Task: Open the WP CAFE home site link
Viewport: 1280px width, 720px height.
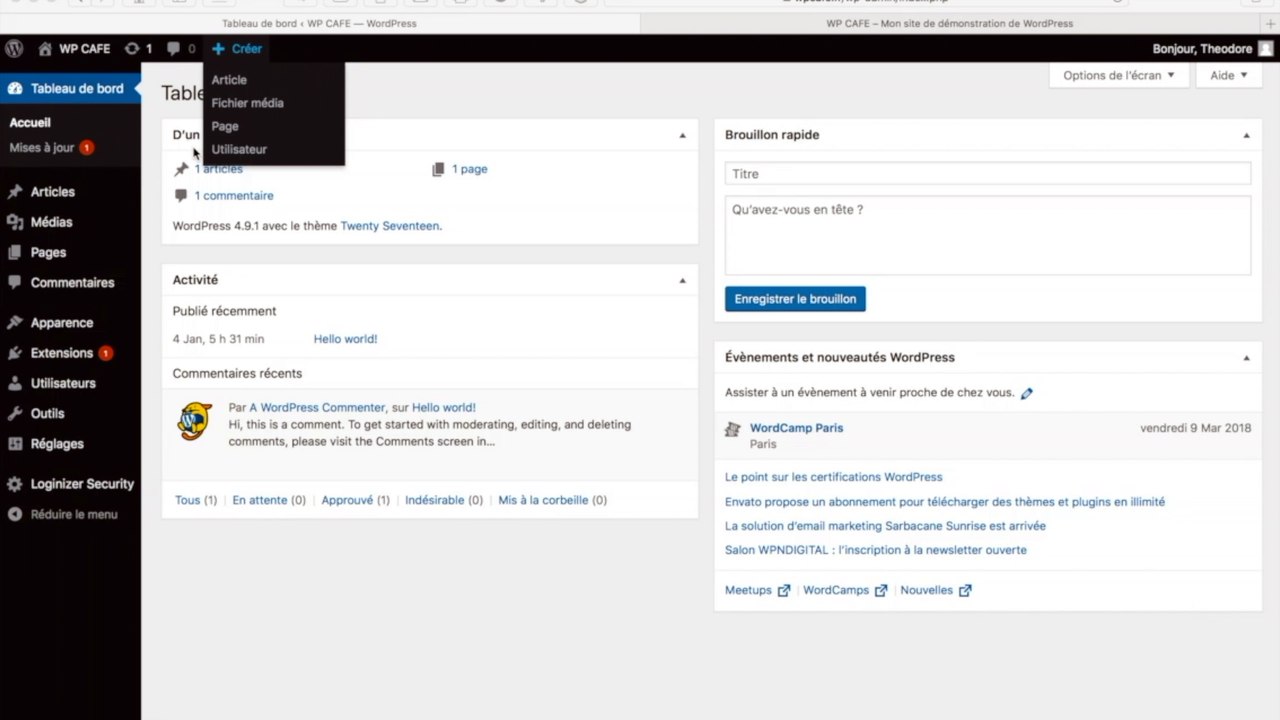Action: [x=74, y=48]
